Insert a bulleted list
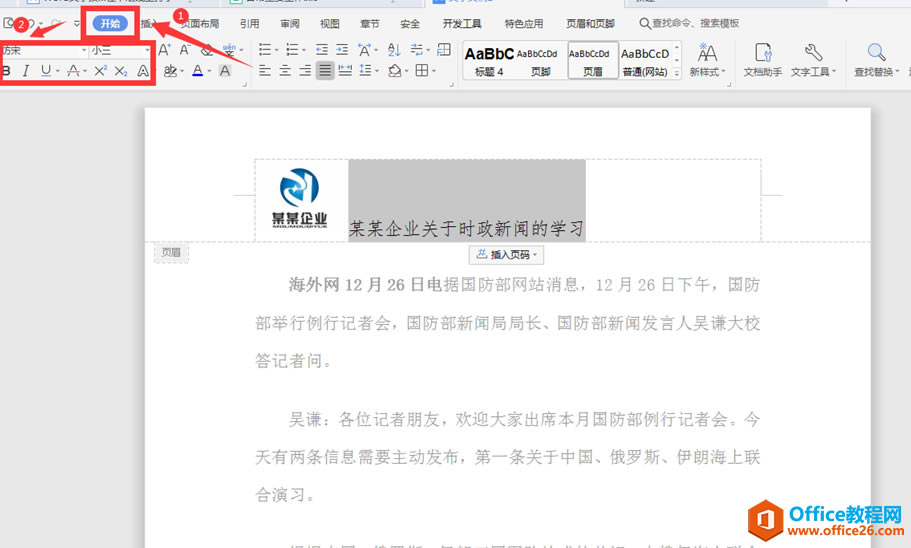This screenshot has width=911, height=548. (x=265, y=50)
